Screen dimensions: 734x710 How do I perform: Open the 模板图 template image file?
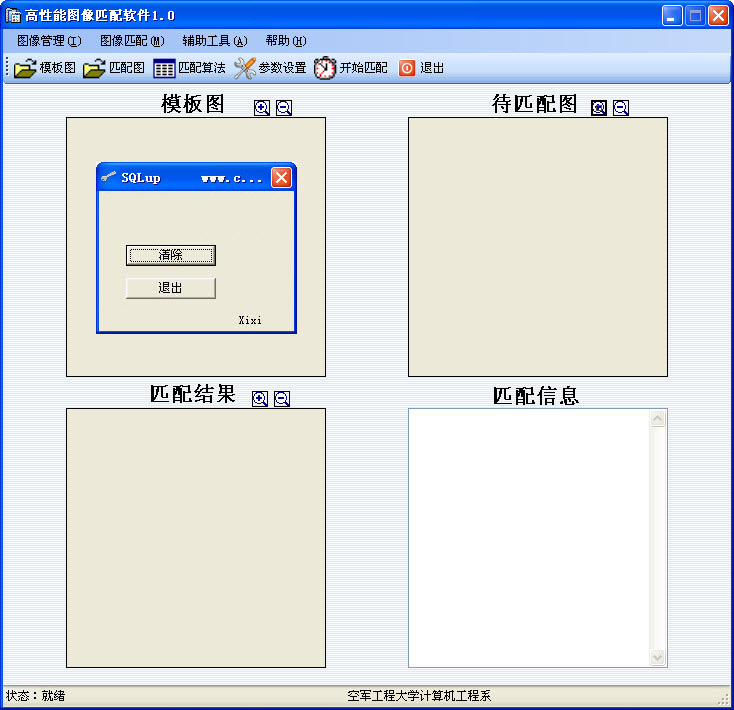[45, 68]
